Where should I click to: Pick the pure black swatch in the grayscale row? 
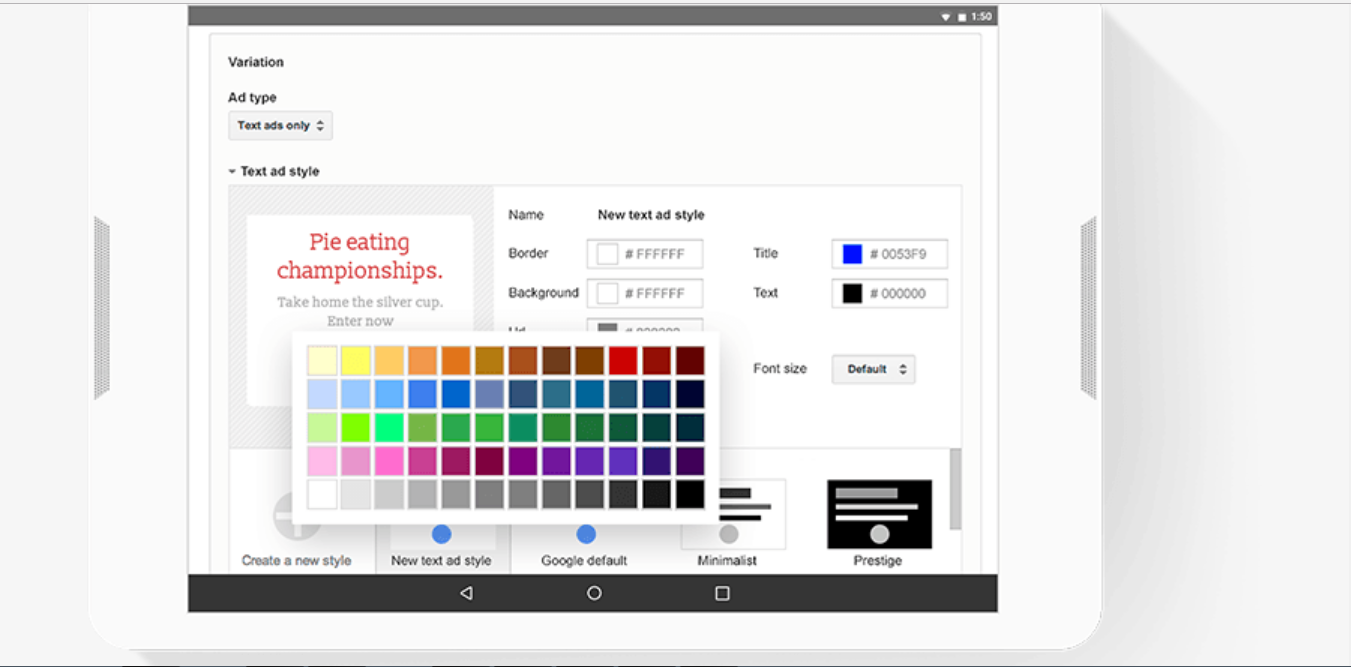click(x=690, y=494)
